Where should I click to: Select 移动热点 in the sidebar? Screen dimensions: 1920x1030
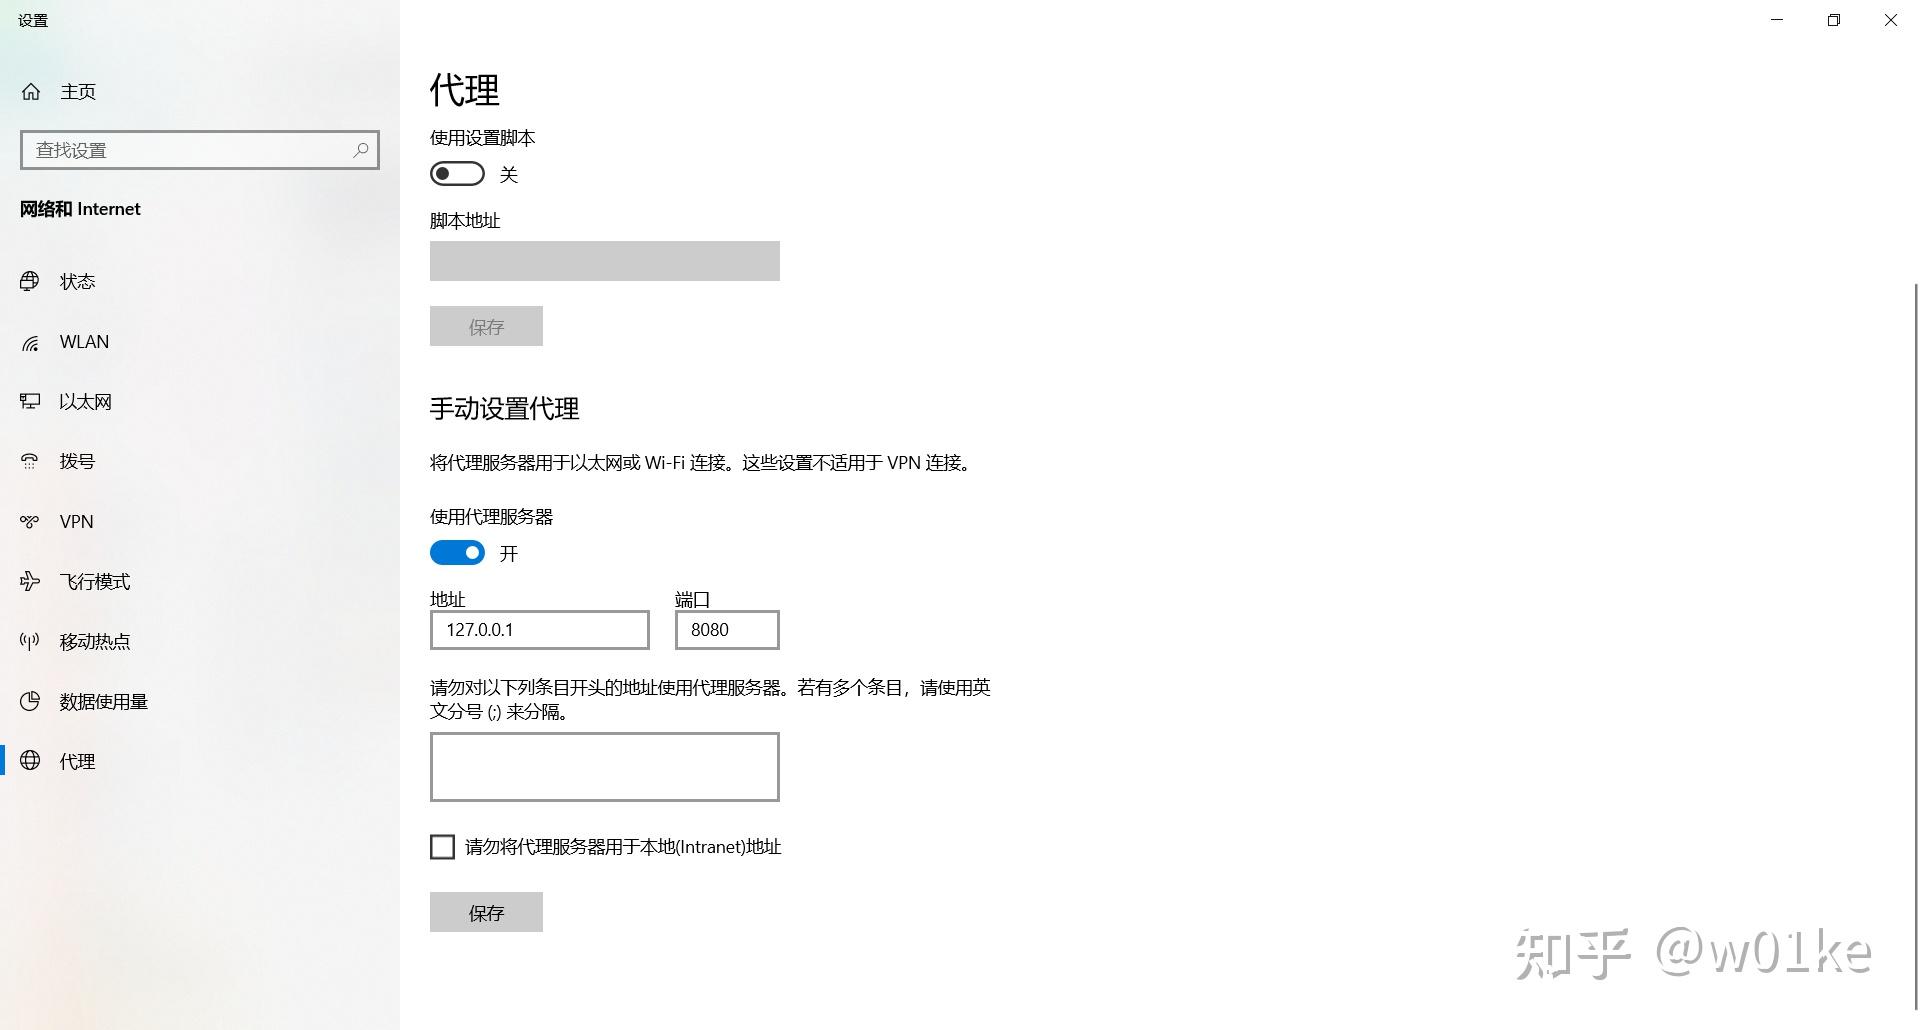tap(200, 641)
